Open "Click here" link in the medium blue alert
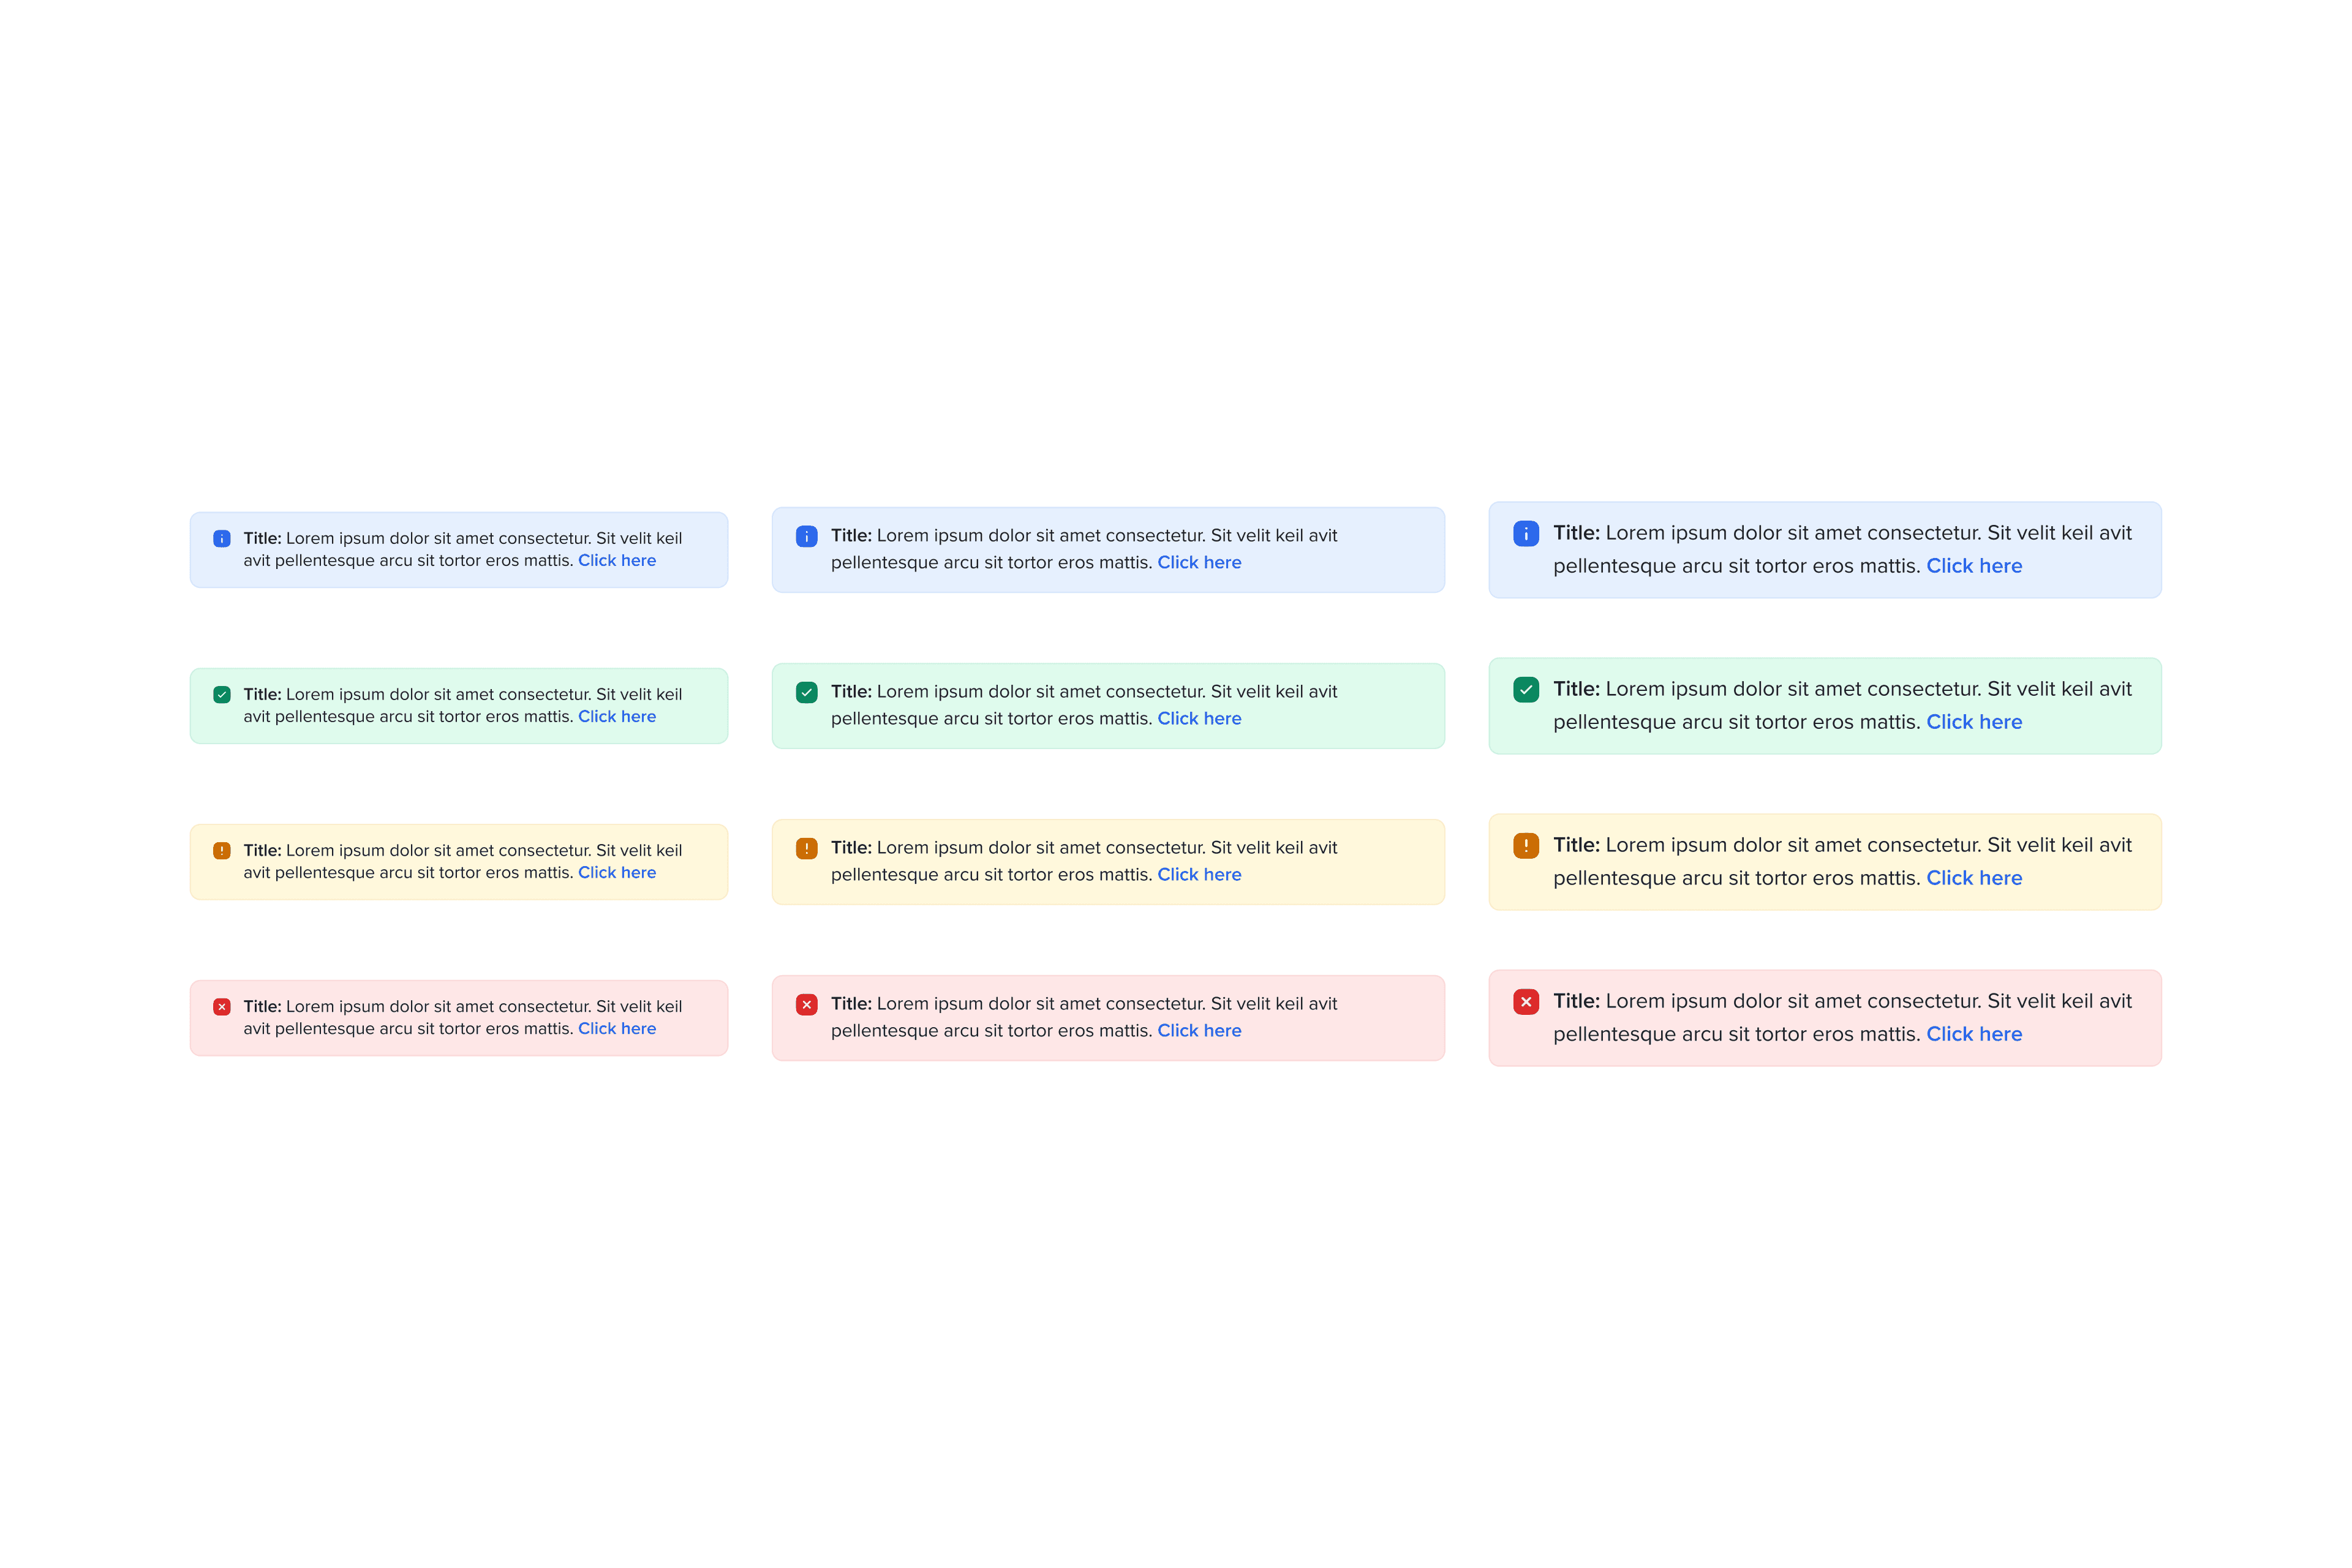This screenshot has height=1568, width=2352. coord(1199,563)
